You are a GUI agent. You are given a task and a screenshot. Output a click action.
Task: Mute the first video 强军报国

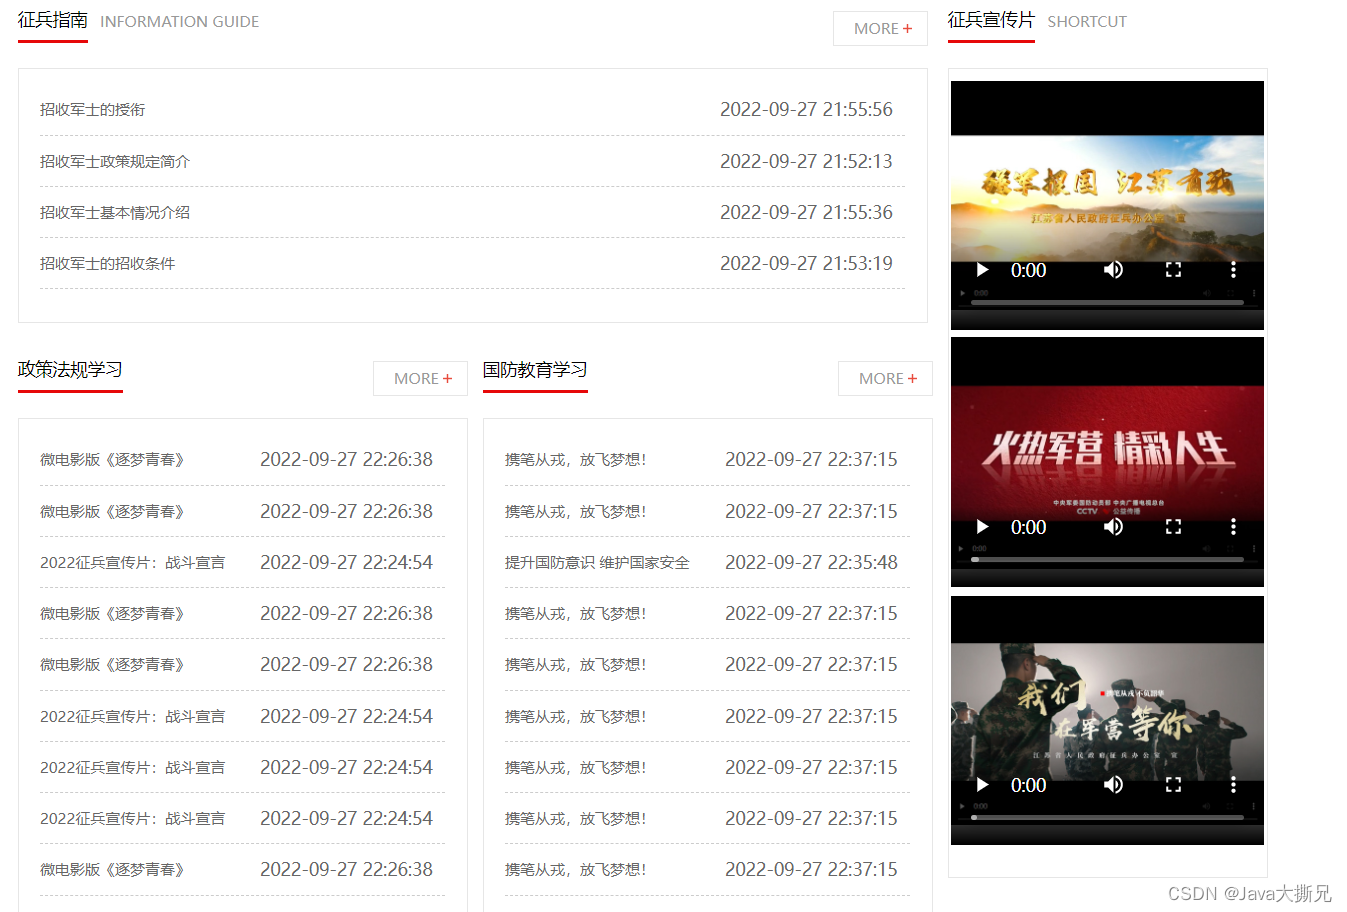point(1113,270)
